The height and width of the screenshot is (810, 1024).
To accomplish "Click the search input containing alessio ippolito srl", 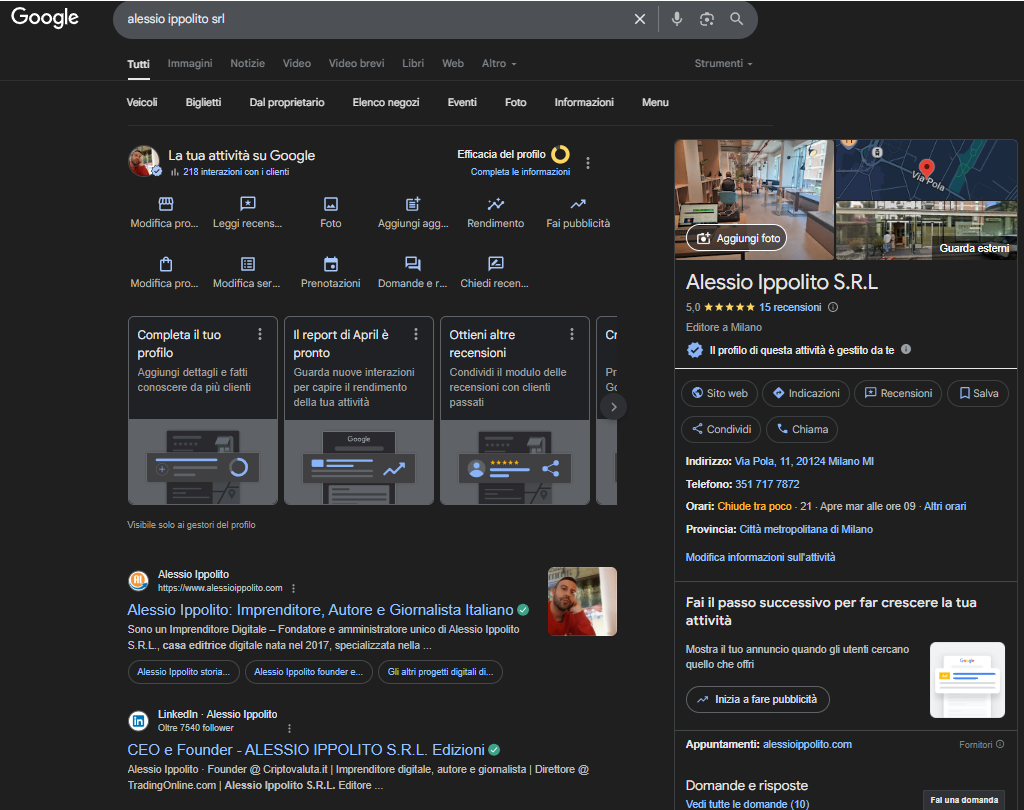I will point(376,19).
